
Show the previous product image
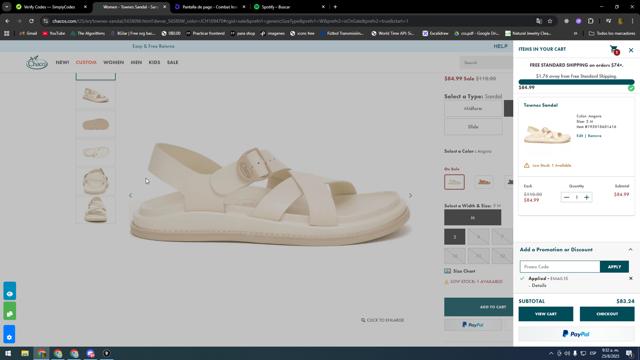pos(131,196)
